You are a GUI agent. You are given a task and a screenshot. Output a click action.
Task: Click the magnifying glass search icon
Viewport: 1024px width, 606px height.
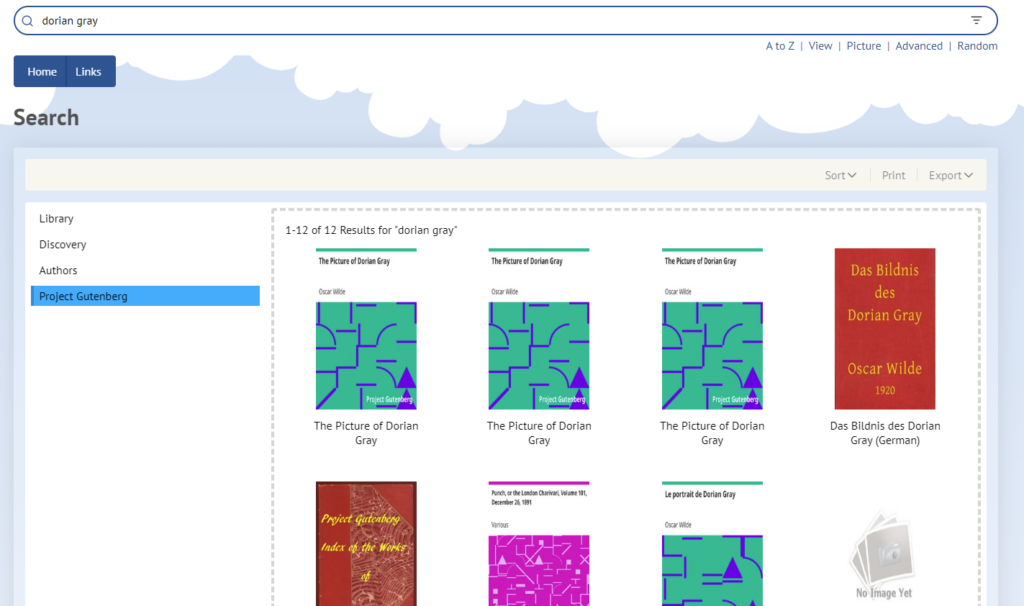[x=28, y=21]
